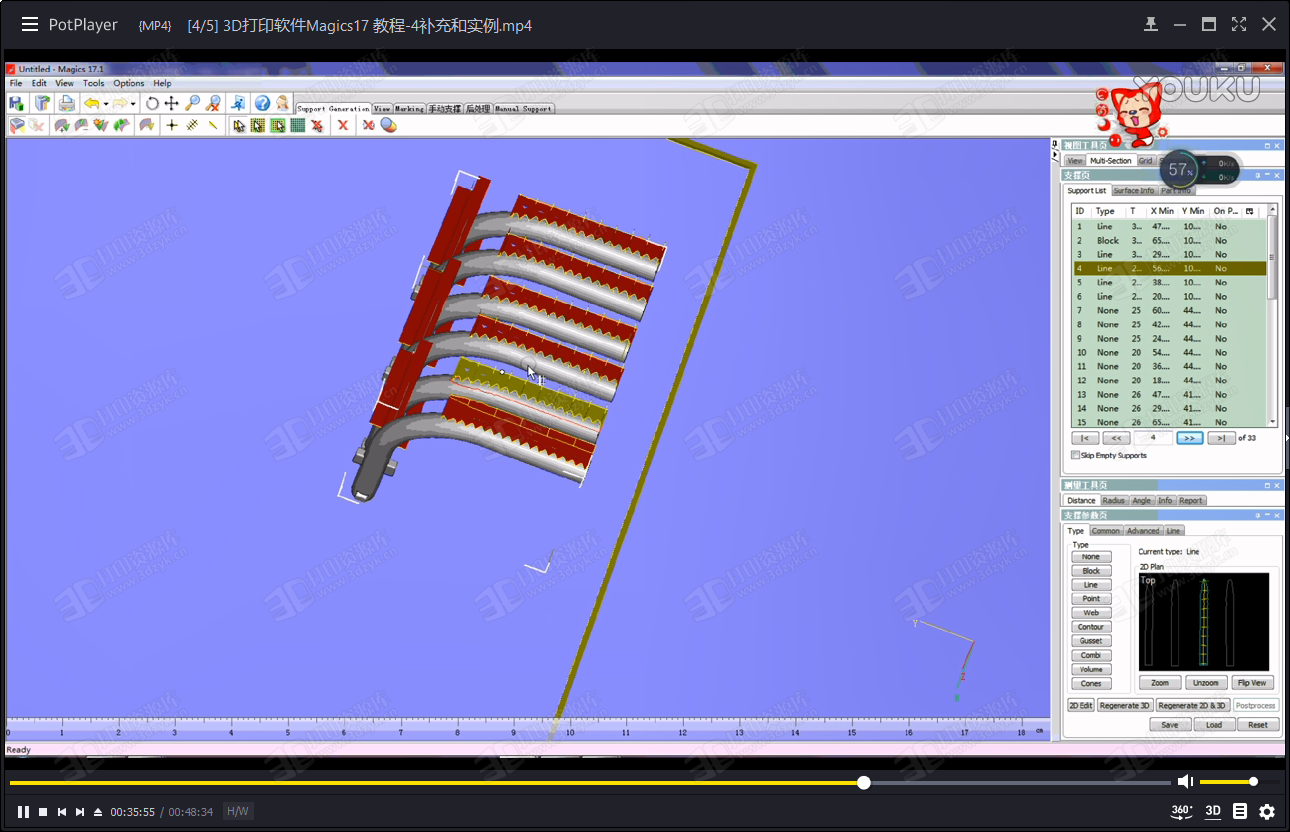Click the Exit SG running-man icon
Image resolution: width=1290 pixels, height=832 pixels.
coord(238,103)
